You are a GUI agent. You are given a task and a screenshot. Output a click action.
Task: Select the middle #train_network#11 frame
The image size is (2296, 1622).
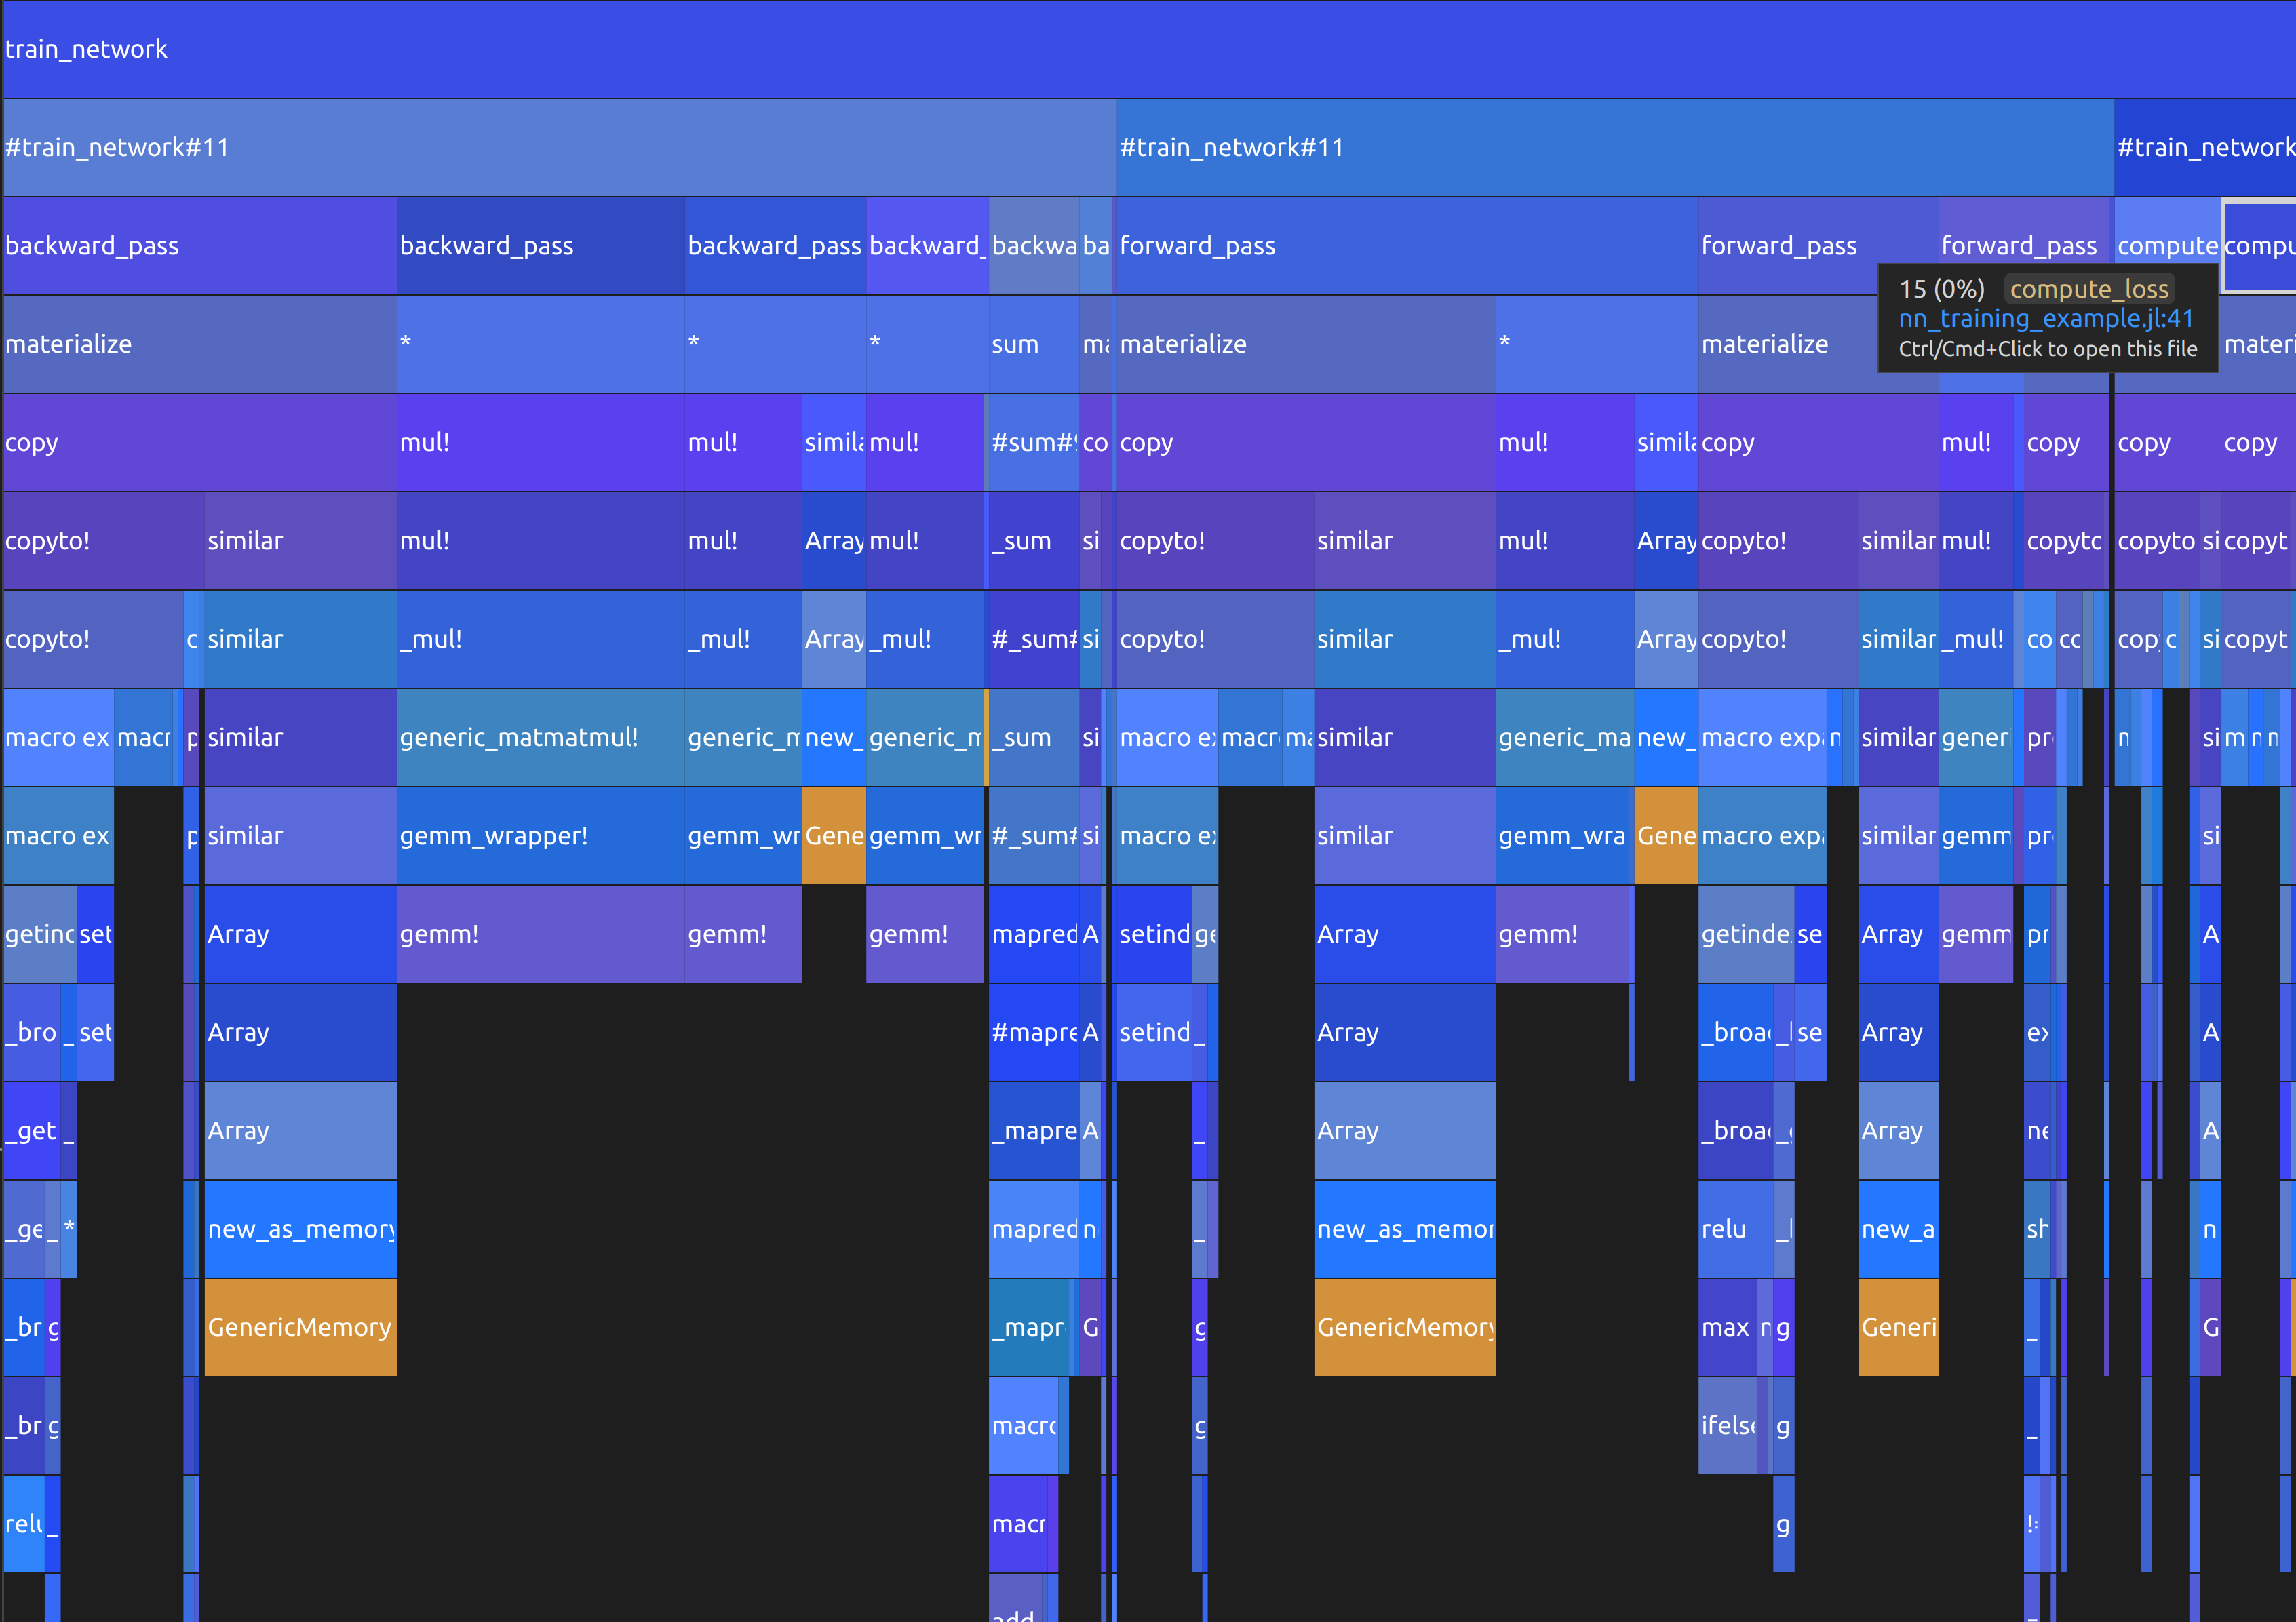tap(1614, 148)
